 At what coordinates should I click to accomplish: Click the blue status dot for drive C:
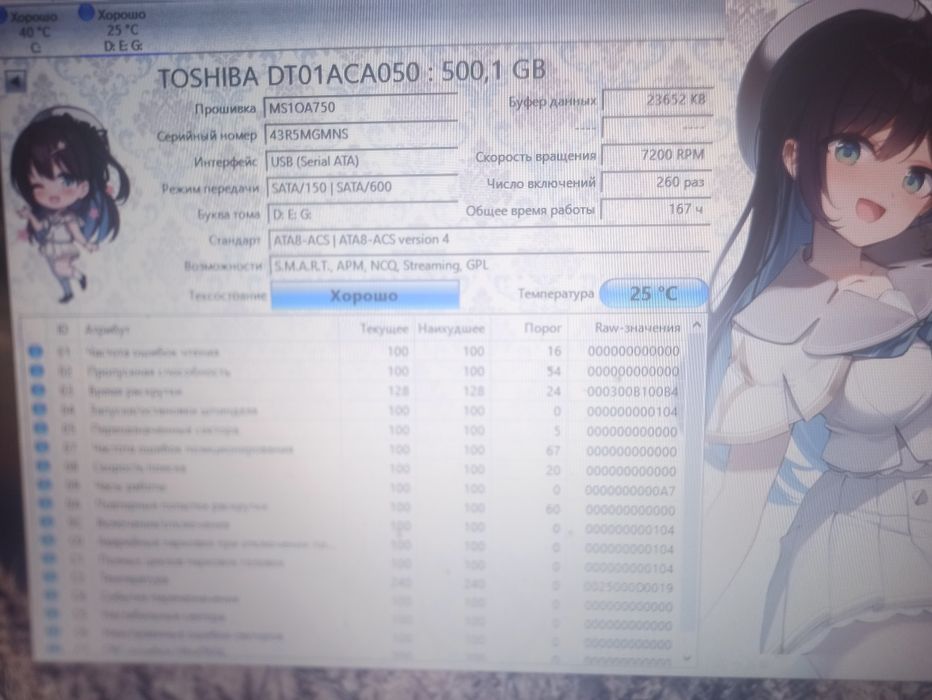[2, 15]
